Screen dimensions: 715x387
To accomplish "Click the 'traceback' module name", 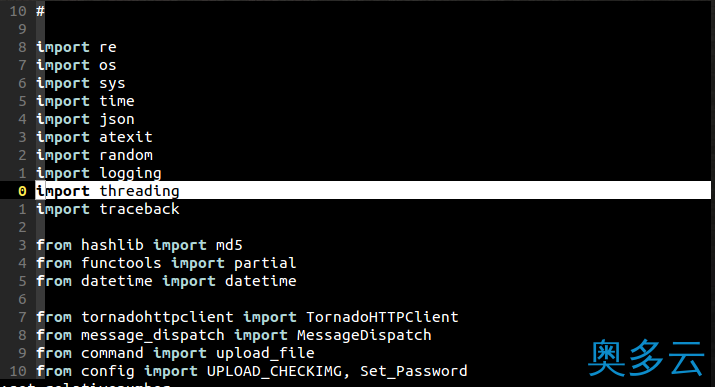I will point(140,209).
